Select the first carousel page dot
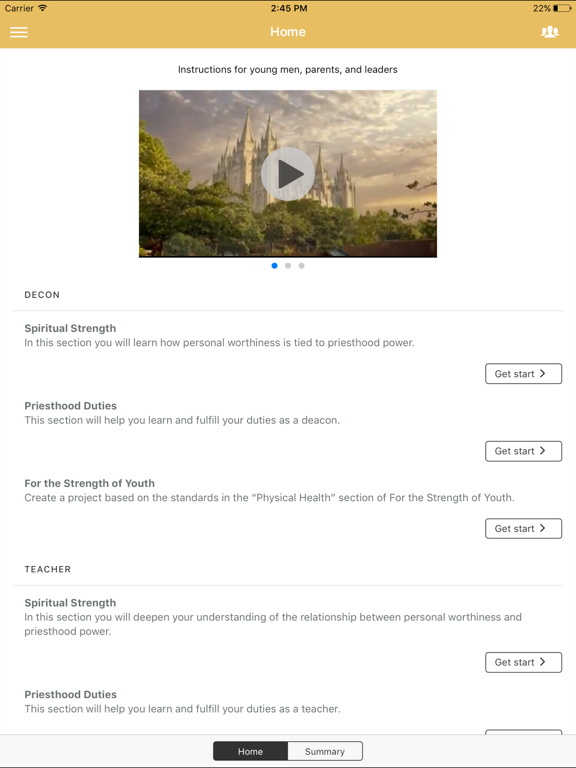Image resolution: width=576 pixels, height=768 pixels. click(274, 265)
